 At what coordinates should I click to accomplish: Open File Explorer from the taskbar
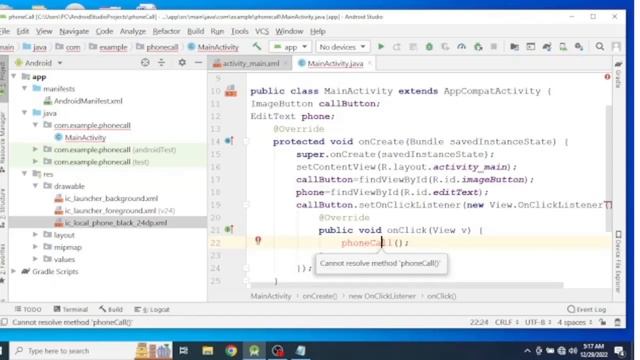point(208,351)
